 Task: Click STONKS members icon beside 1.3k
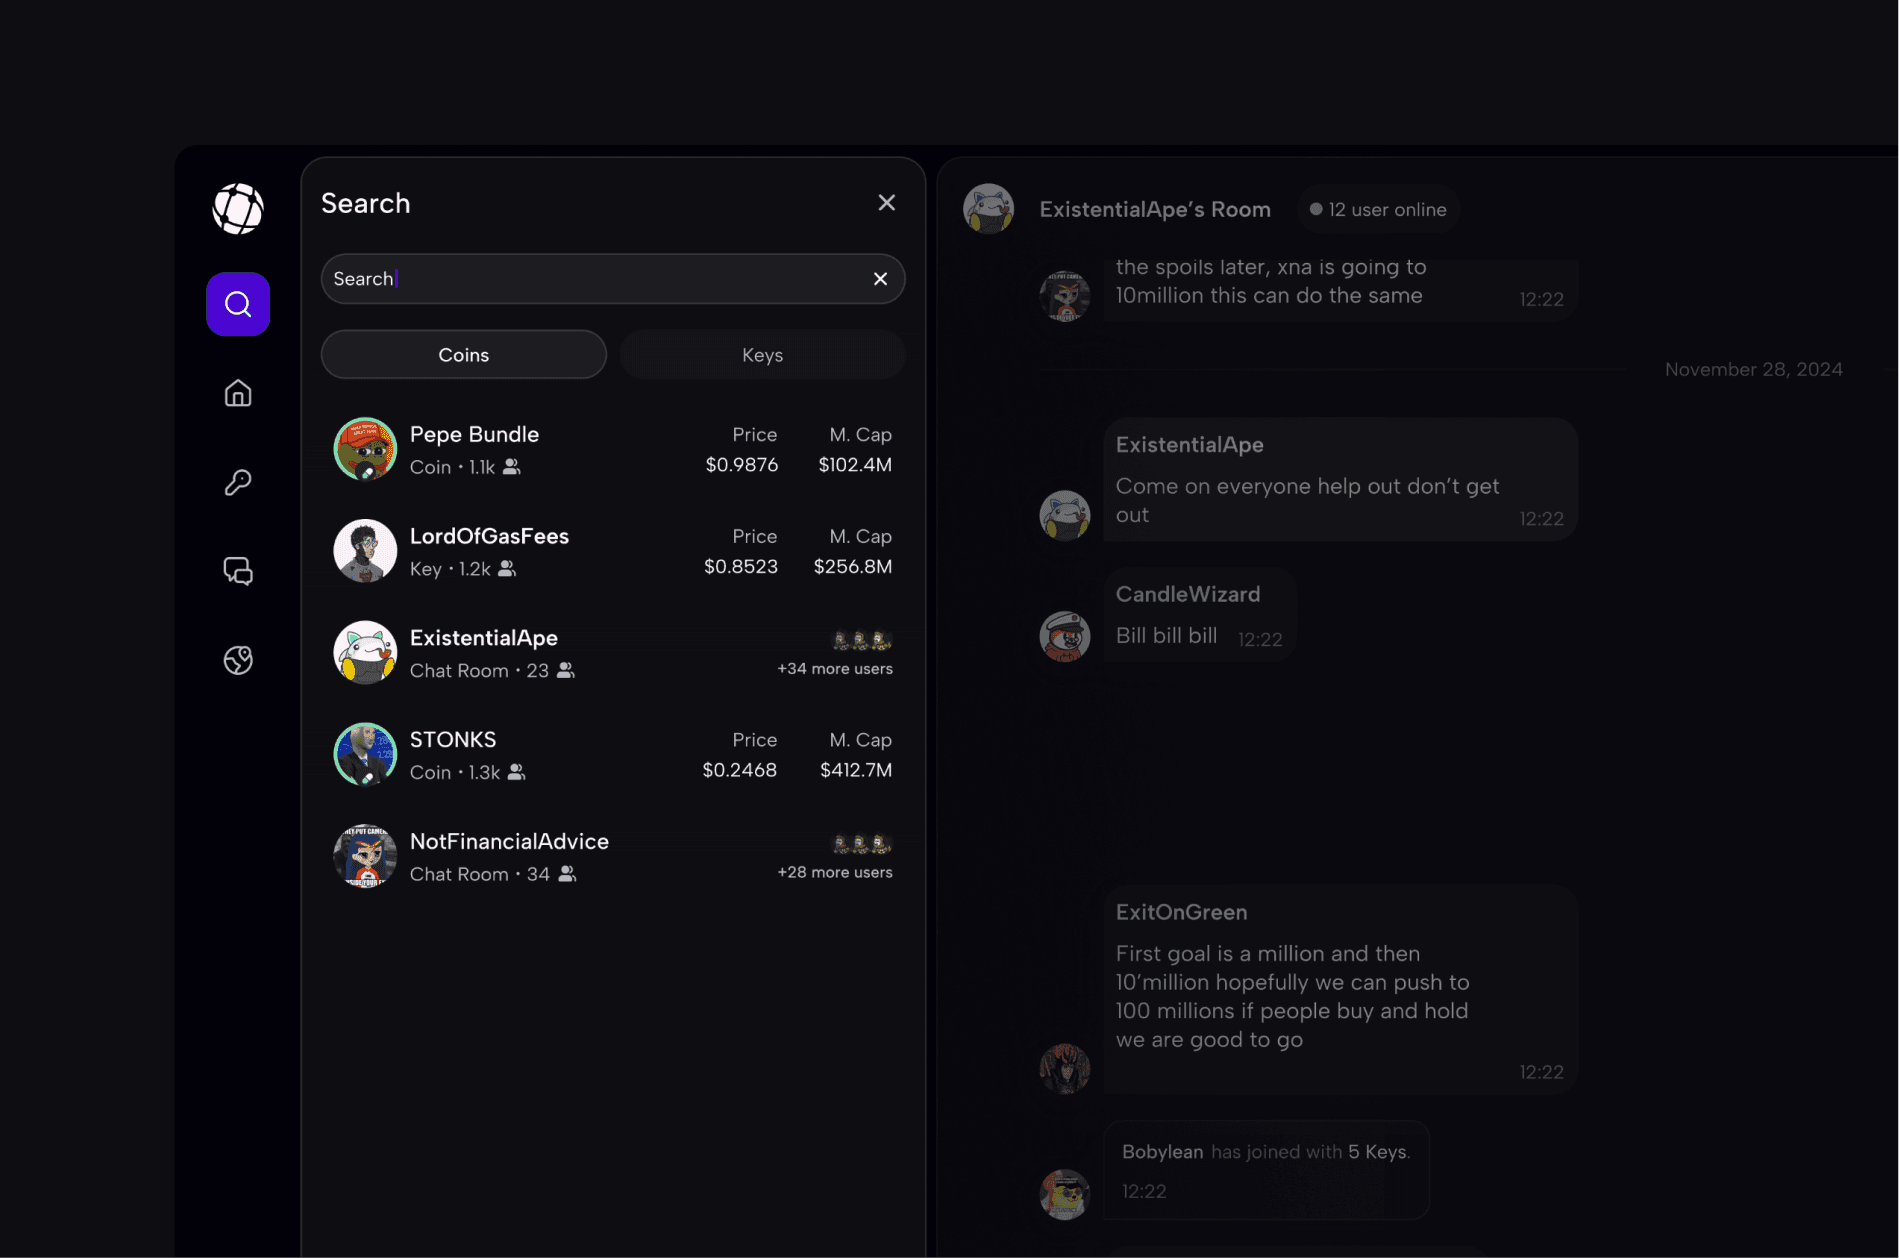(x=516, y=773)
